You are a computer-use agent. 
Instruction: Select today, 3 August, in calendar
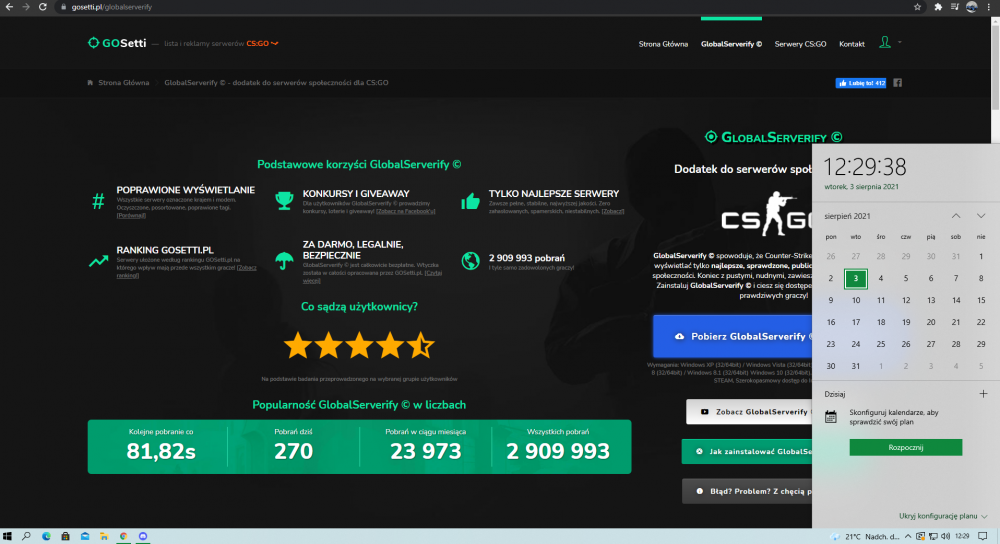click(x=855, y=278)
